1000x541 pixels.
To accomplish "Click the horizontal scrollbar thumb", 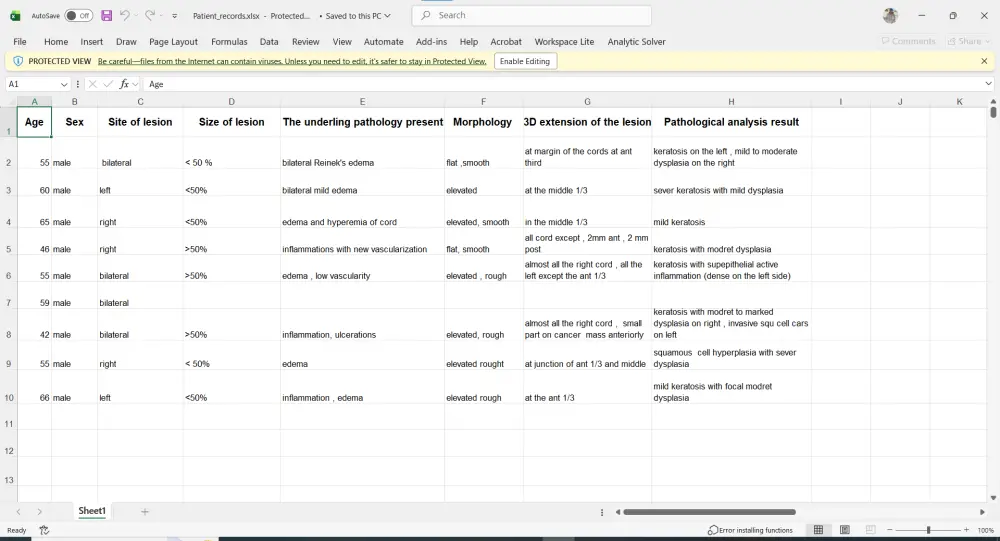I will point(709,512).
